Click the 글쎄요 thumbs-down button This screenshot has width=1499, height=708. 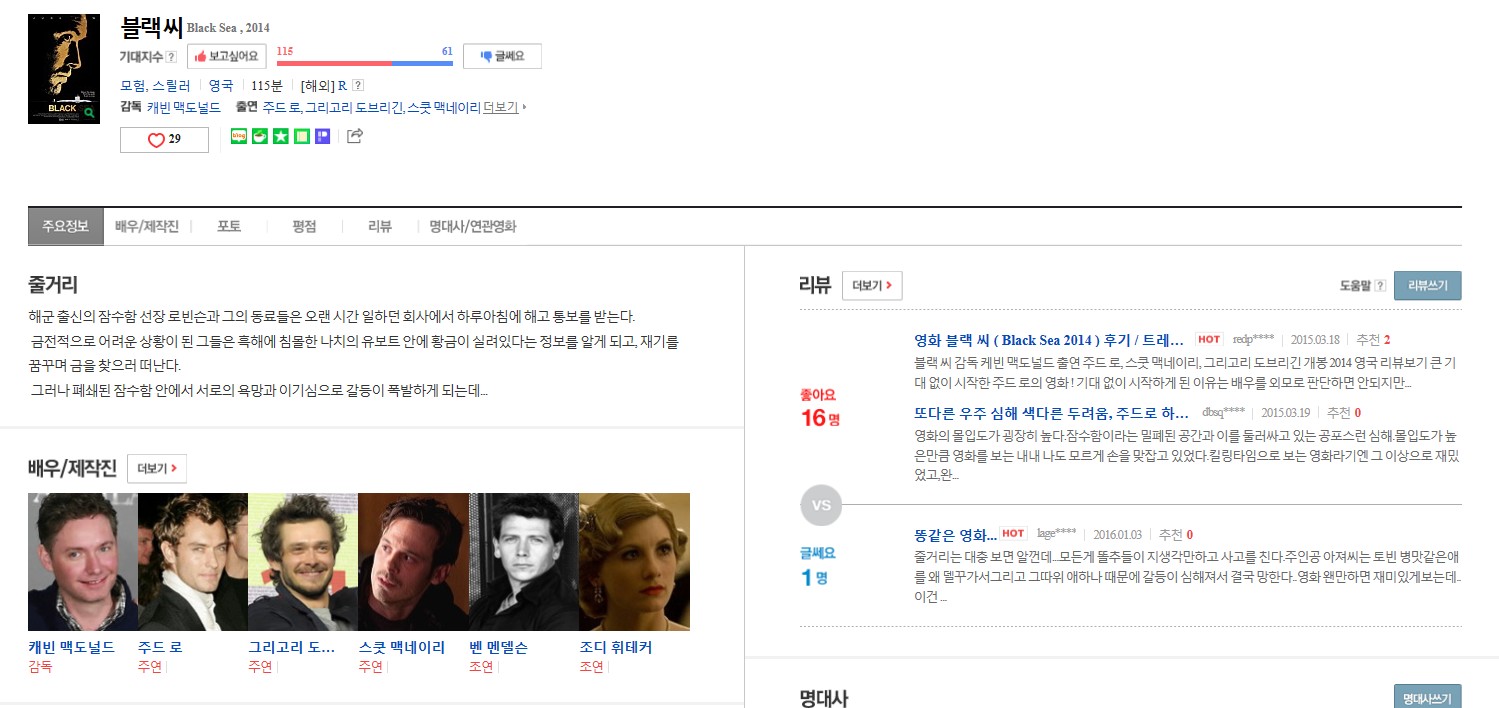coord(502,56)
